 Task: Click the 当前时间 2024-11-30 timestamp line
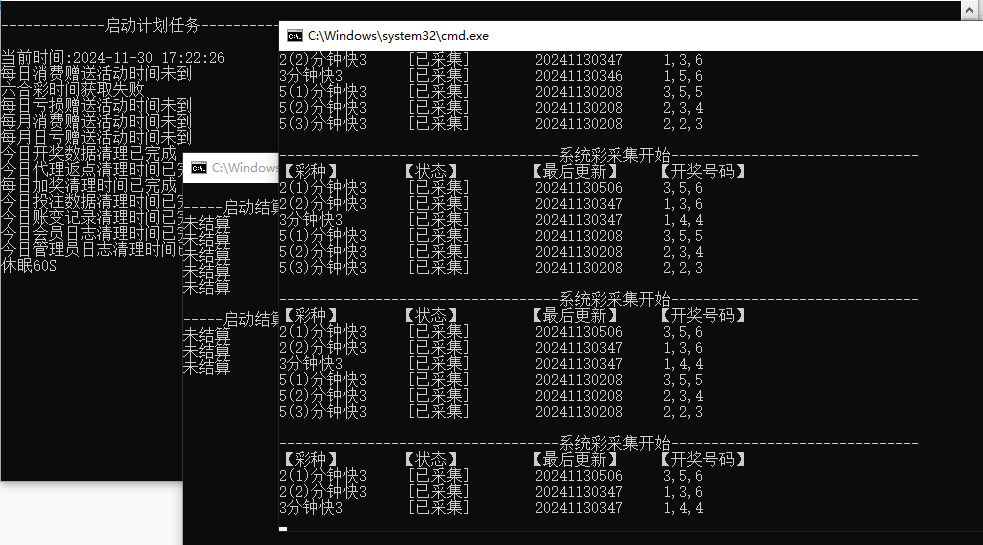112,59
